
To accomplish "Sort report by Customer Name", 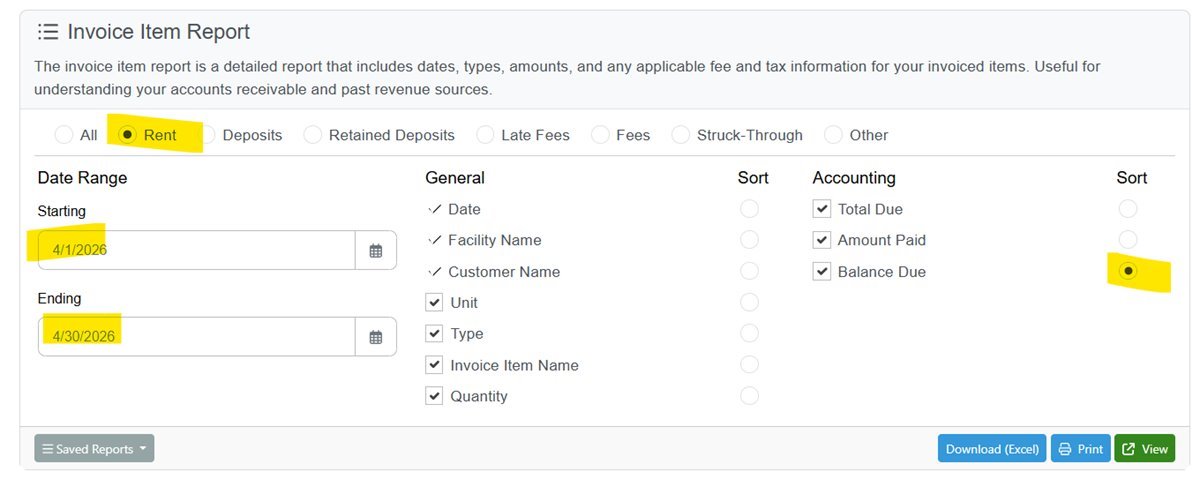I will (749, 271).
